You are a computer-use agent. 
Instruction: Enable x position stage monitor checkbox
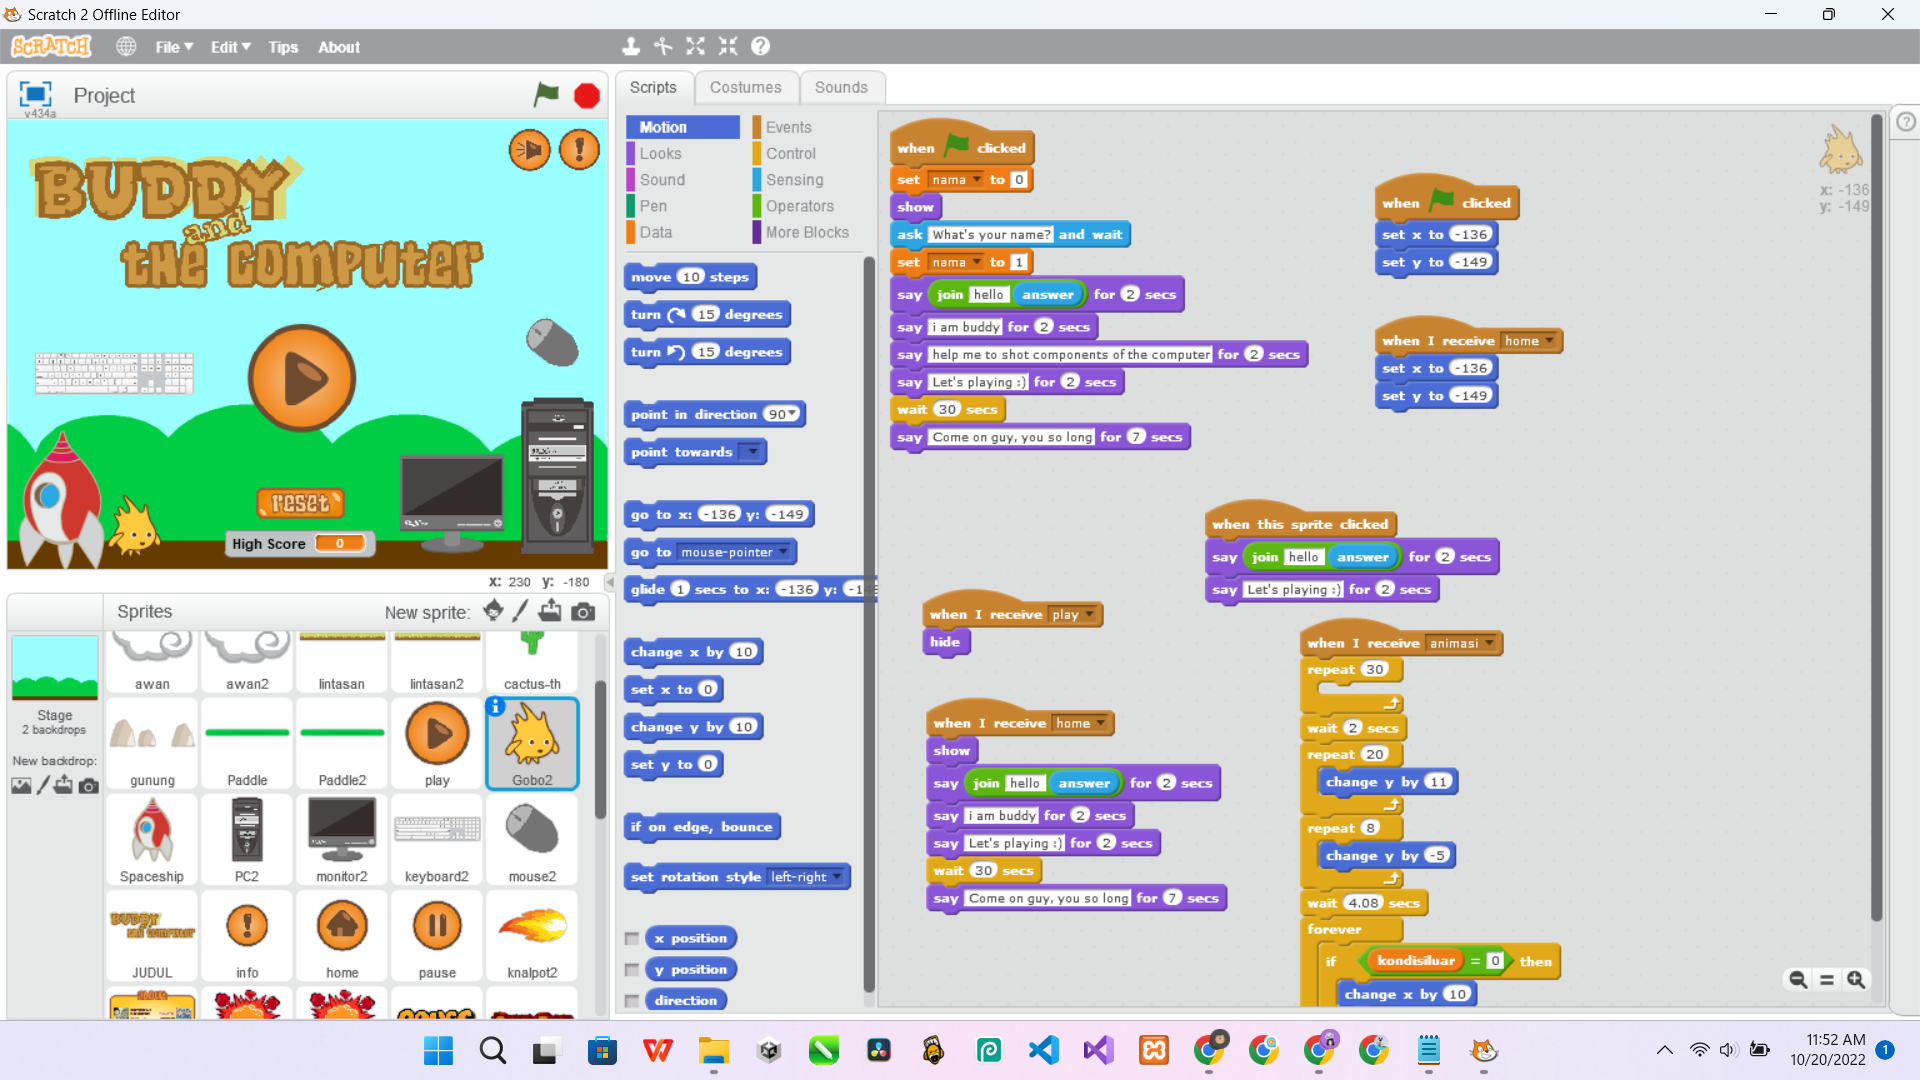click(632, 939)
